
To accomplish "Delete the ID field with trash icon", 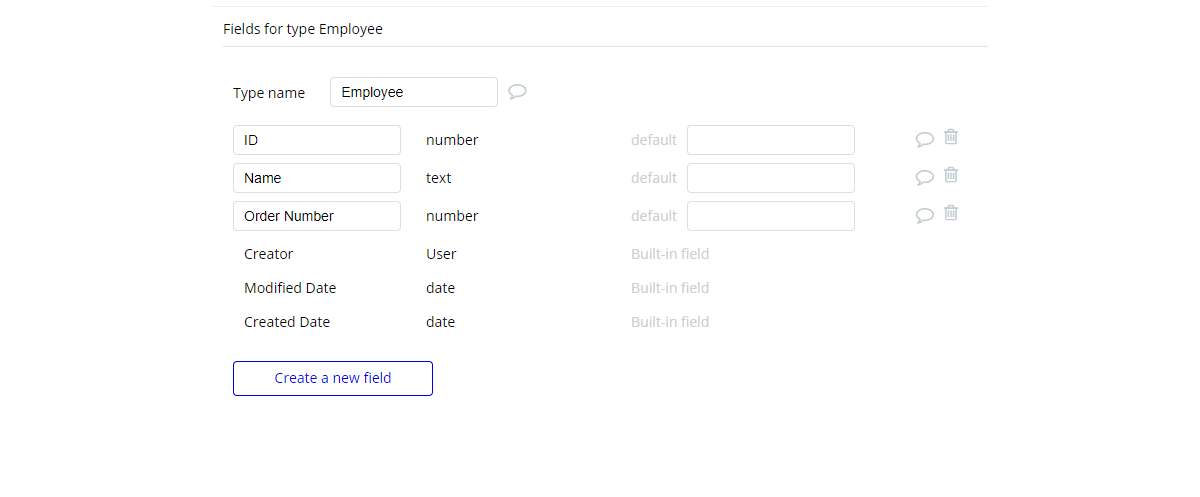I will pos(951,137).
